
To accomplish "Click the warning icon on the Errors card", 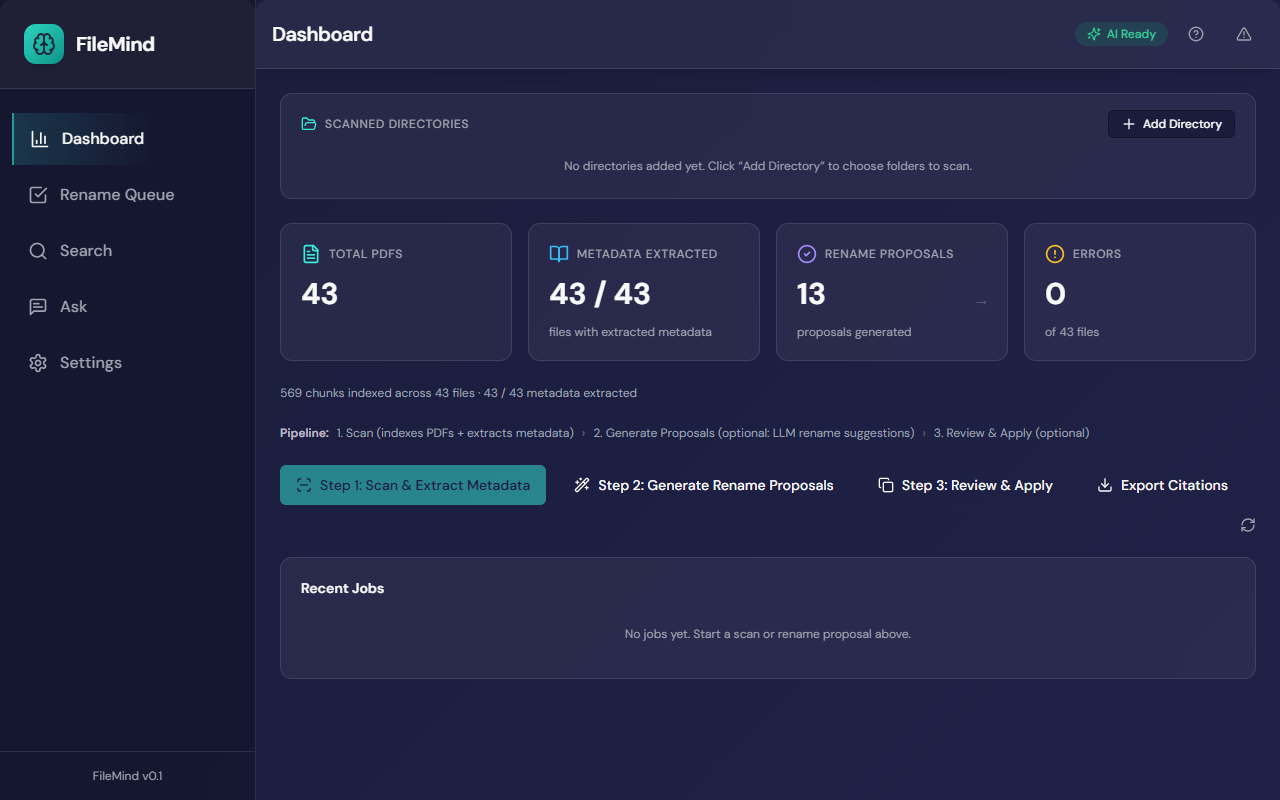I will (x=1054, y=253).
